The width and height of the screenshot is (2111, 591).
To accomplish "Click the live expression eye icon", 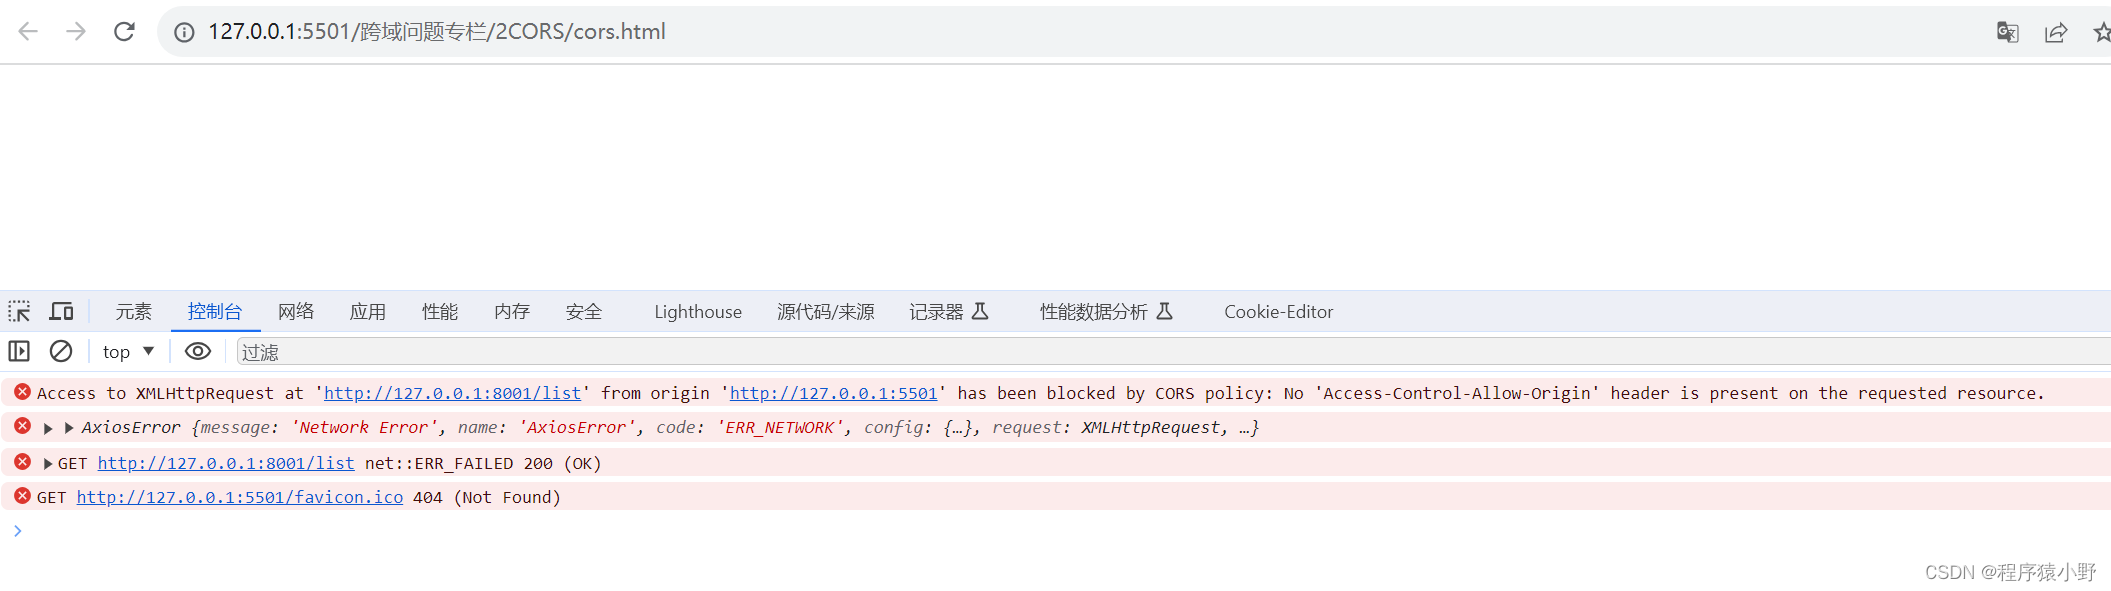I will [x=198, y=351].
